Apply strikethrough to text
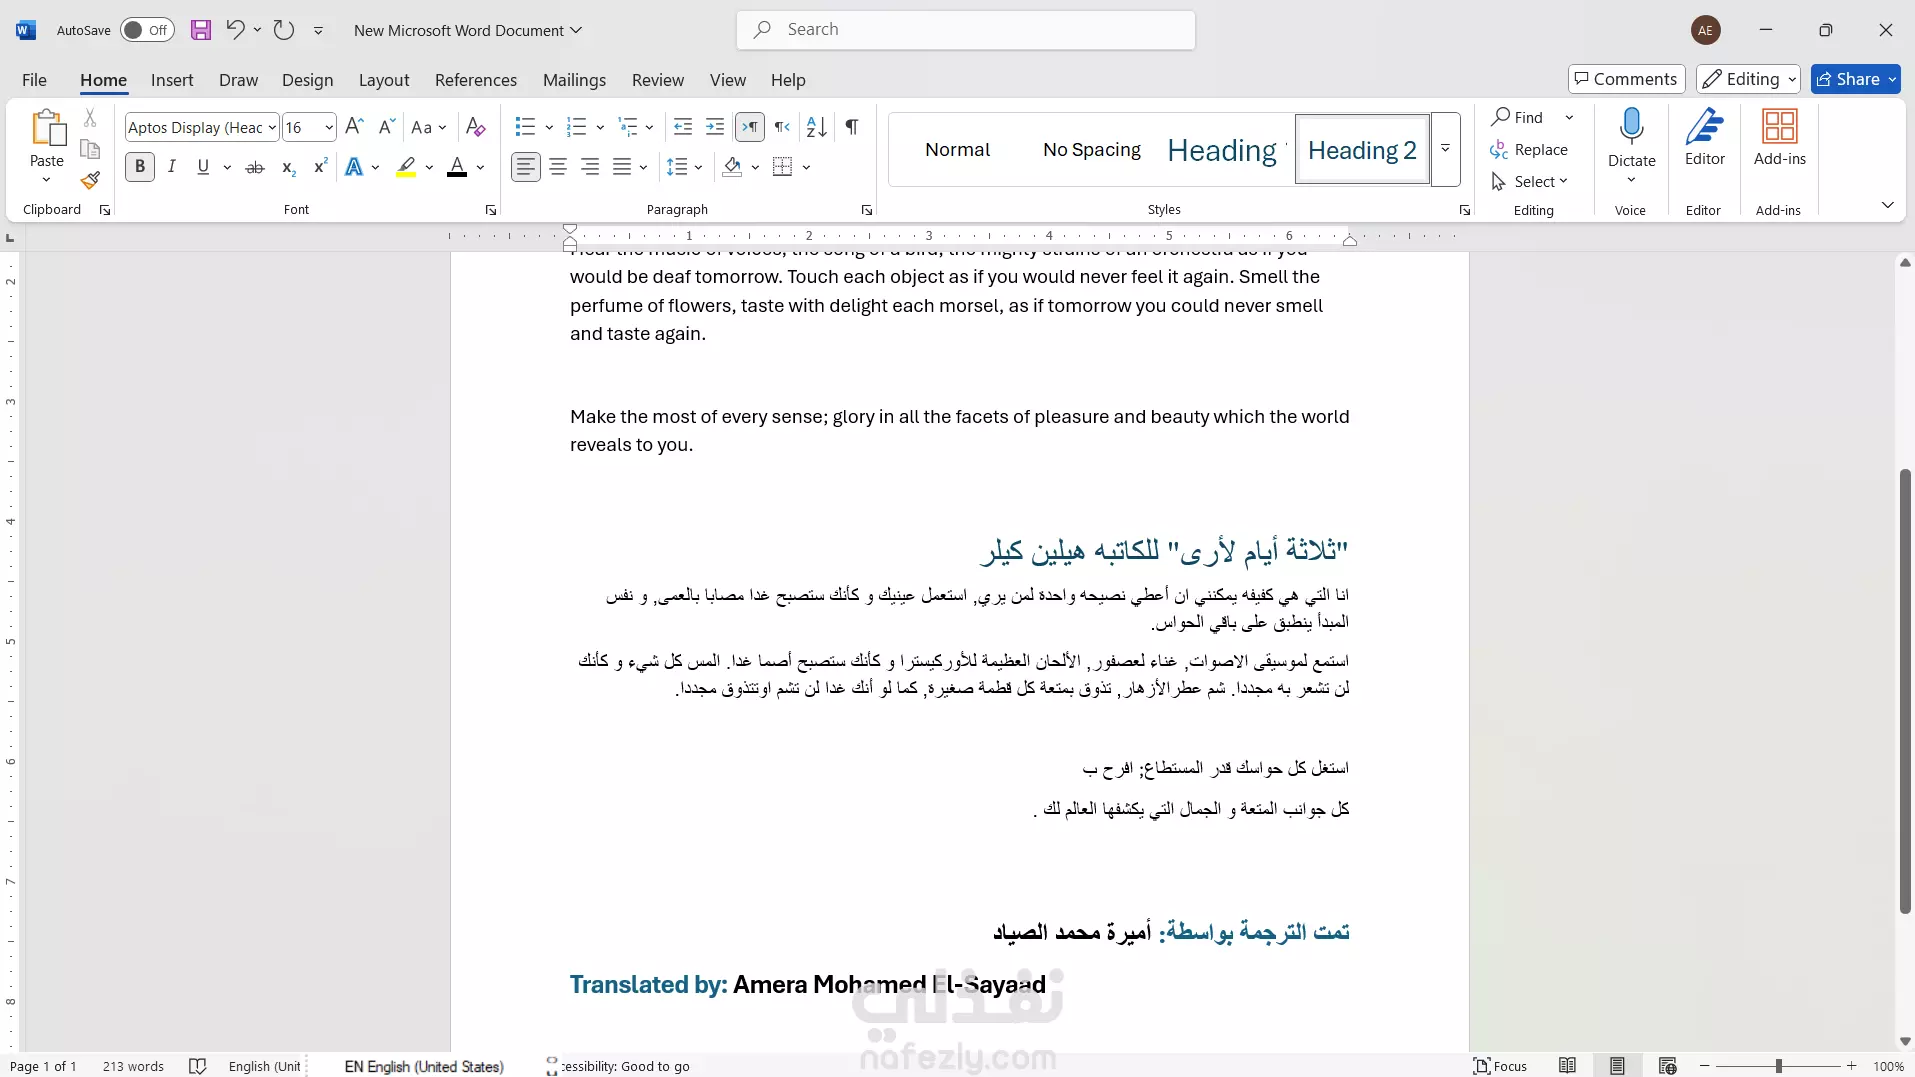Image resolution: width=1915 pixels, height=1077 pixels. [255, 167]
